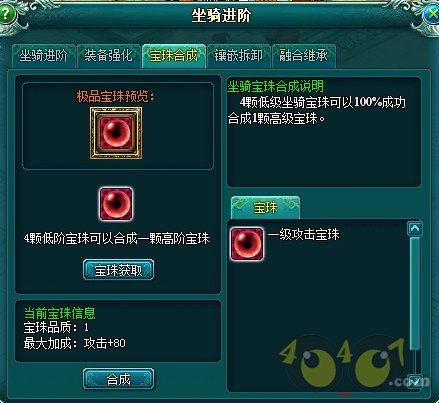Select the 宝珠合成 tab
The image size is (439, 403).
click(174, 56)
